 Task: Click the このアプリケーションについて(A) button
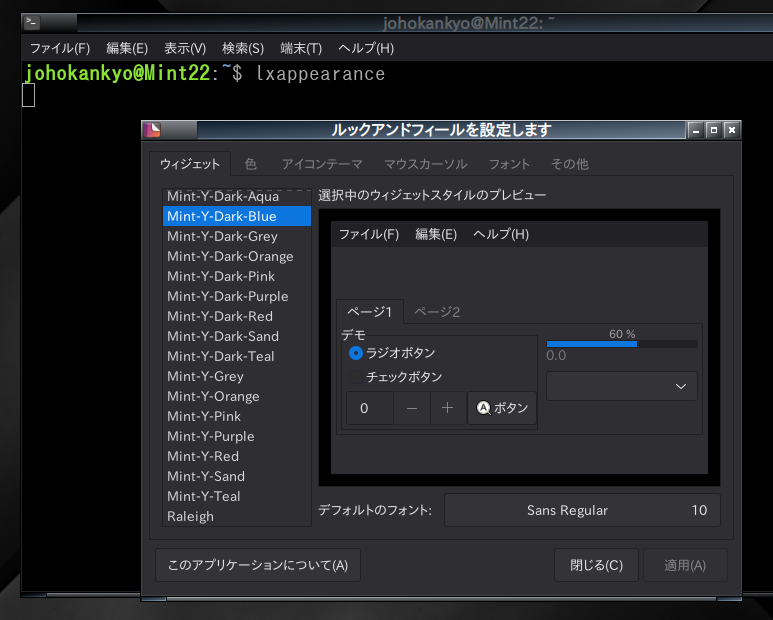tap(258, 565)
